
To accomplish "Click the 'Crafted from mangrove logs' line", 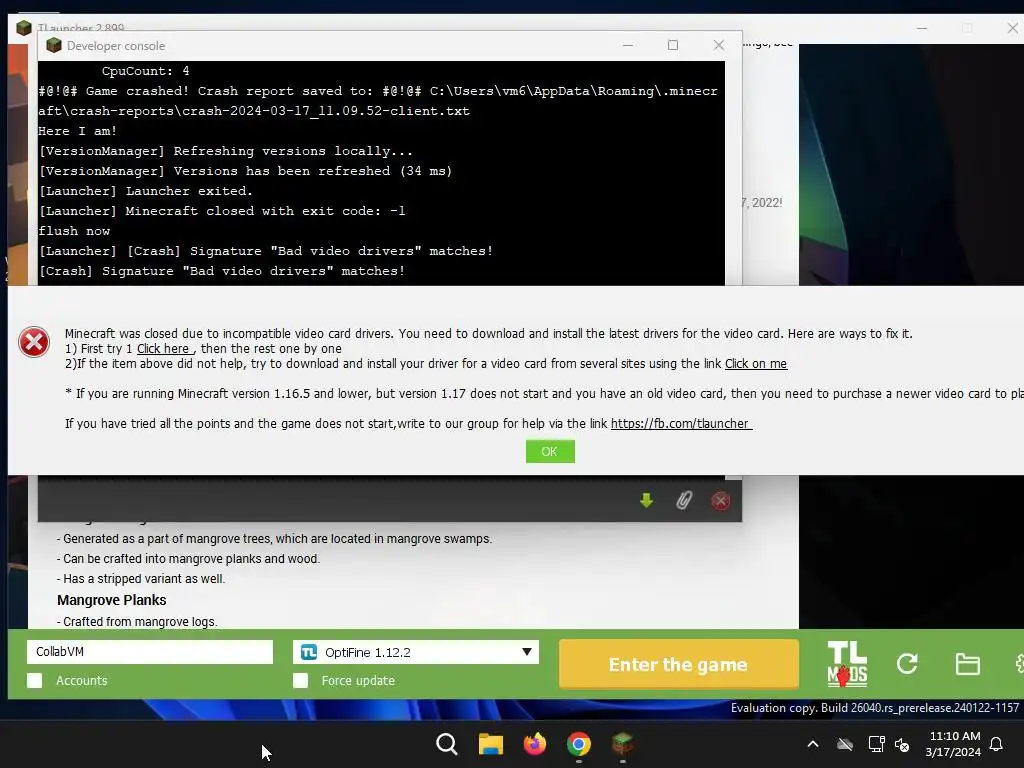I will click(137, 622).
